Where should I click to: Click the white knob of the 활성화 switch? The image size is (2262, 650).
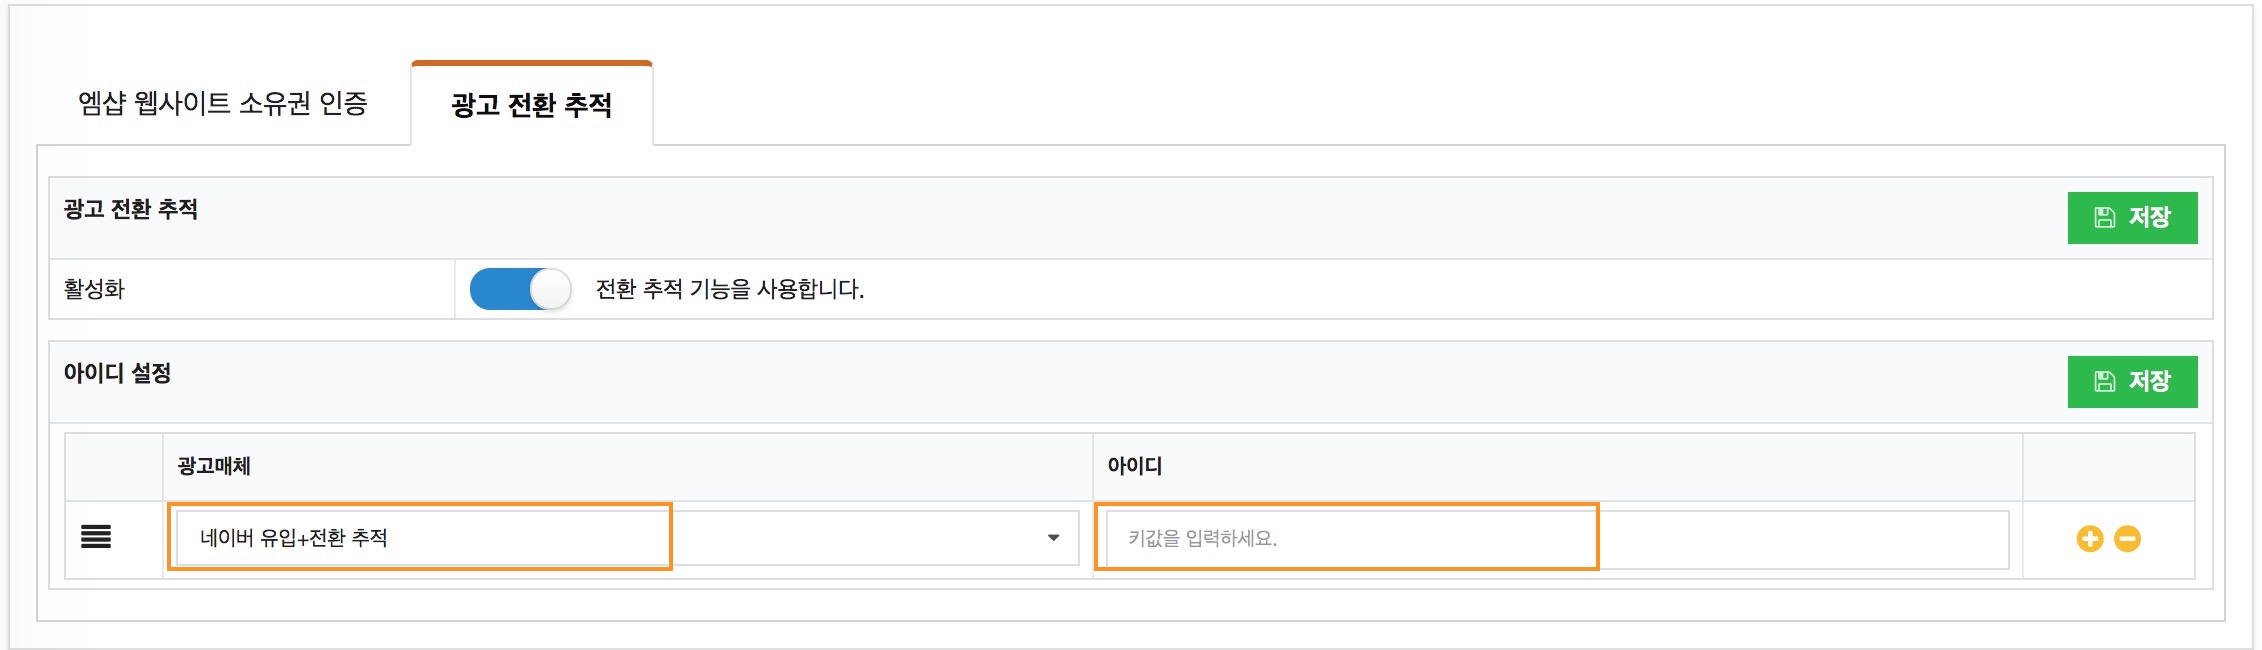point(549,290)
